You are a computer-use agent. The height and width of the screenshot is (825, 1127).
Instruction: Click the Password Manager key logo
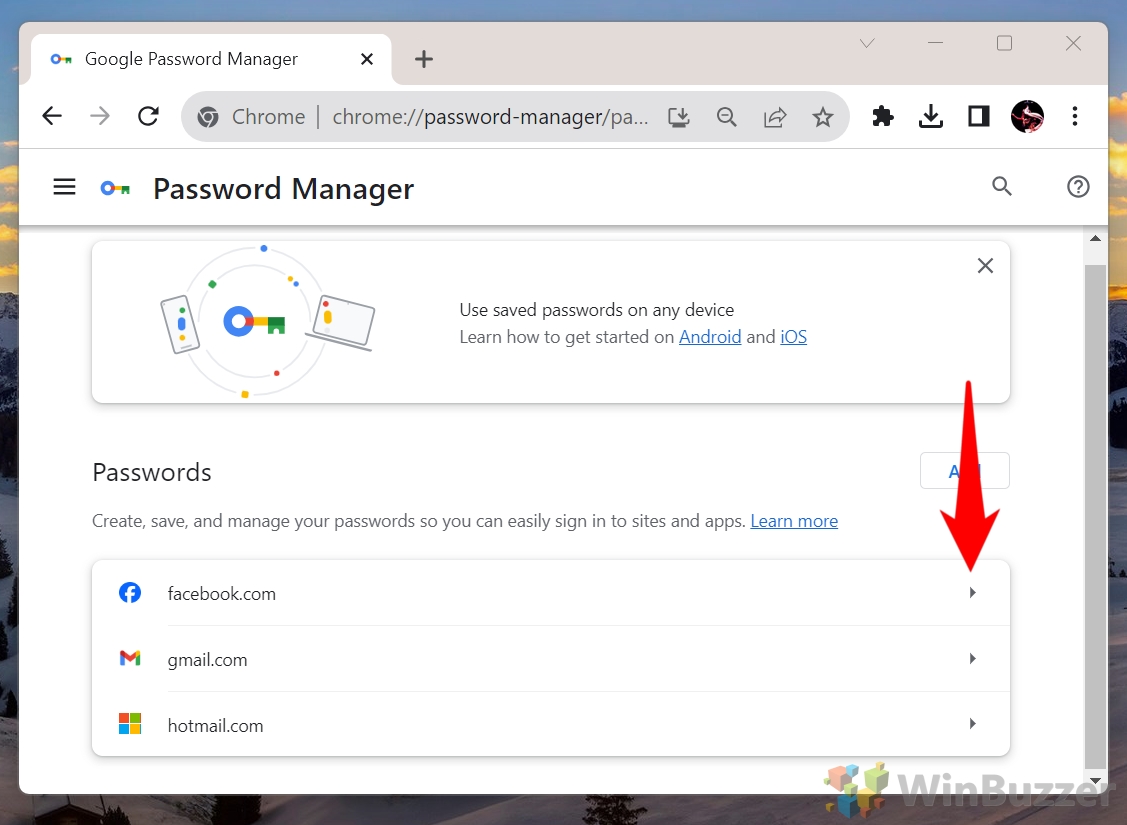tap(114, 187)
